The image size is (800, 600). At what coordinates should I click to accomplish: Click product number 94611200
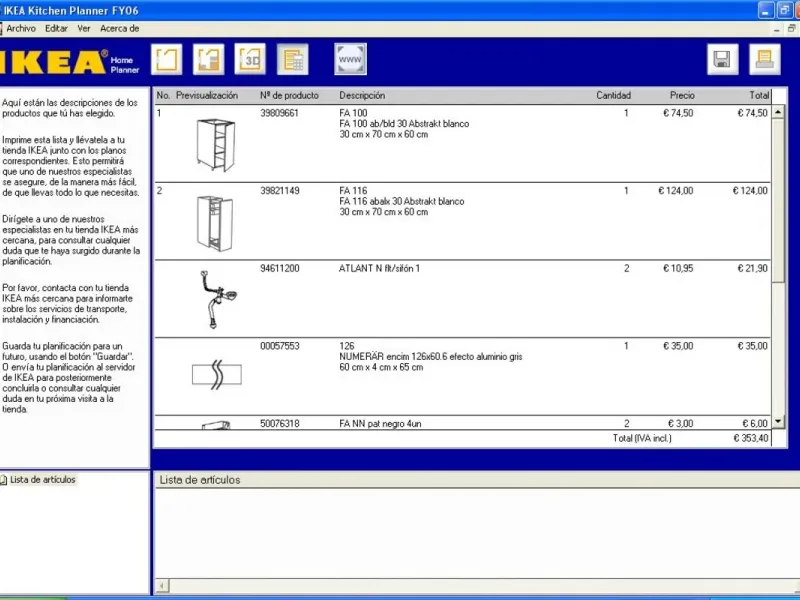(280, 268)
